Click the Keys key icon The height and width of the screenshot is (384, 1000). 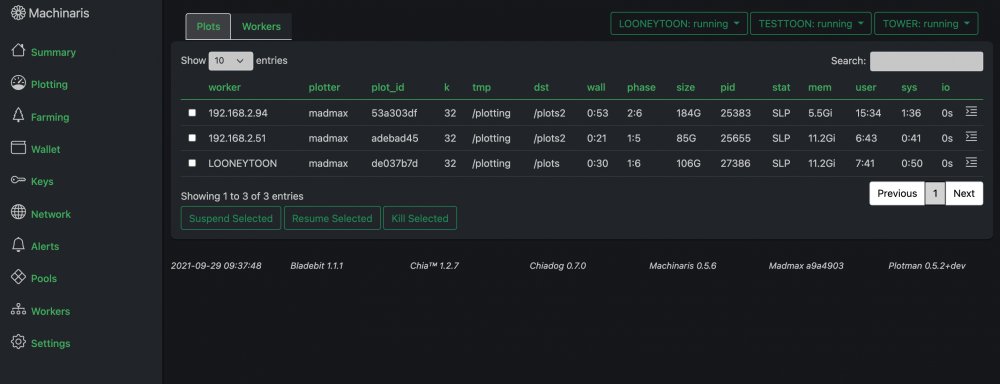tap(18, 181)
